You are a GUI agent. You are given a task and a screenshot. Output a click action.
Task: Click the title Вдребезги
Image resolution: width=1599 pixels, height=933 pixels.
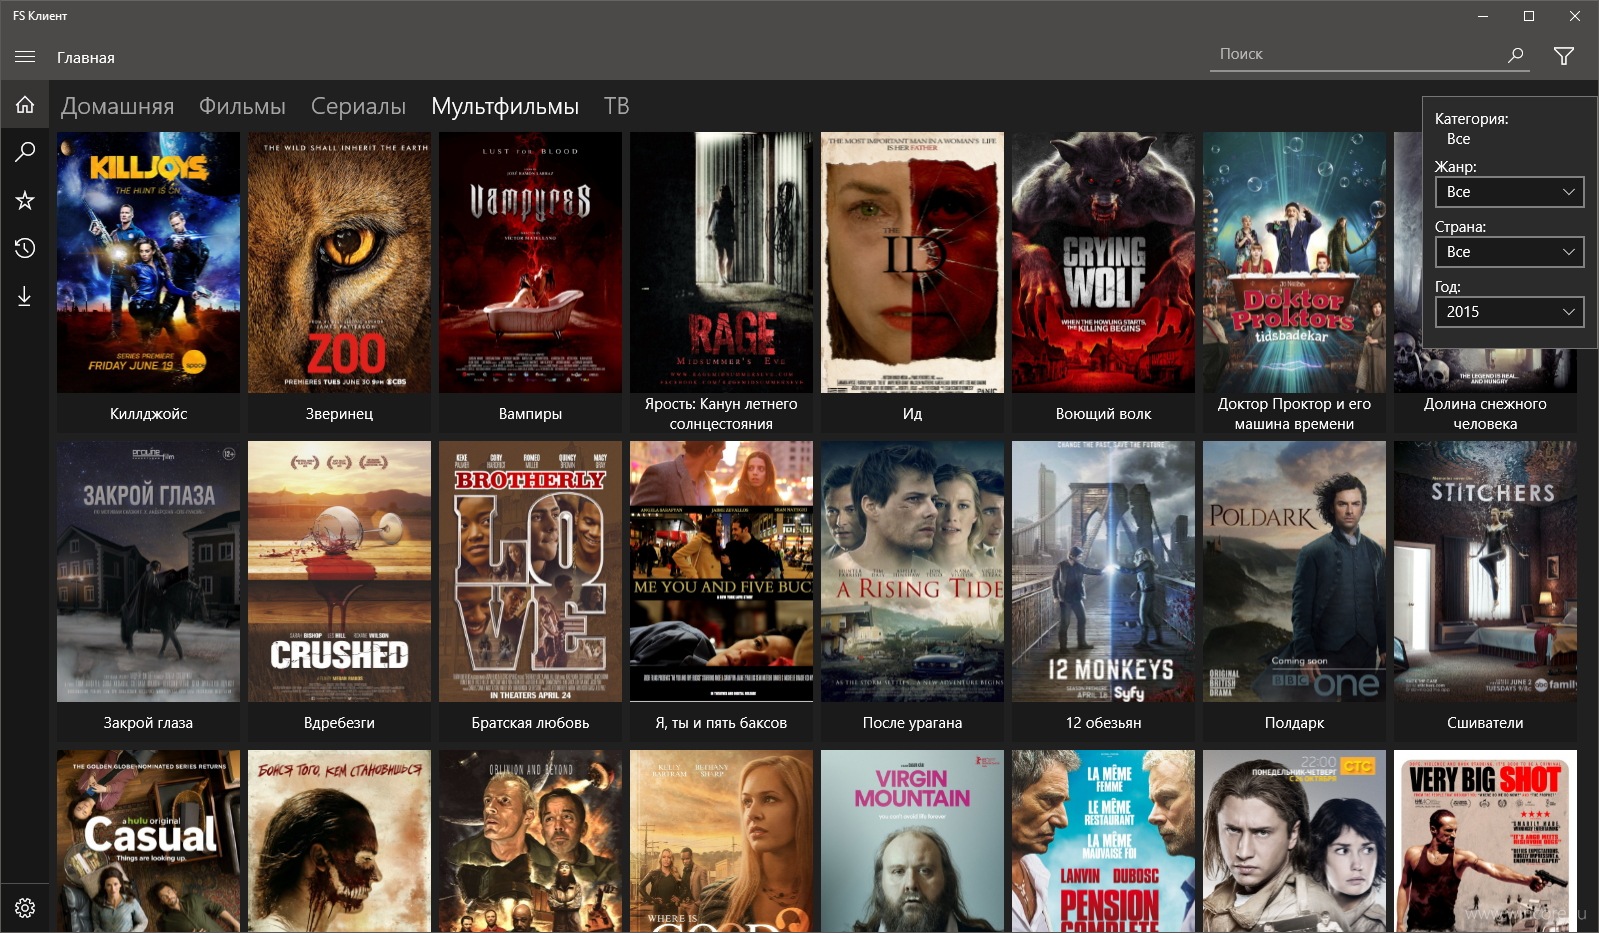(339, 723)
